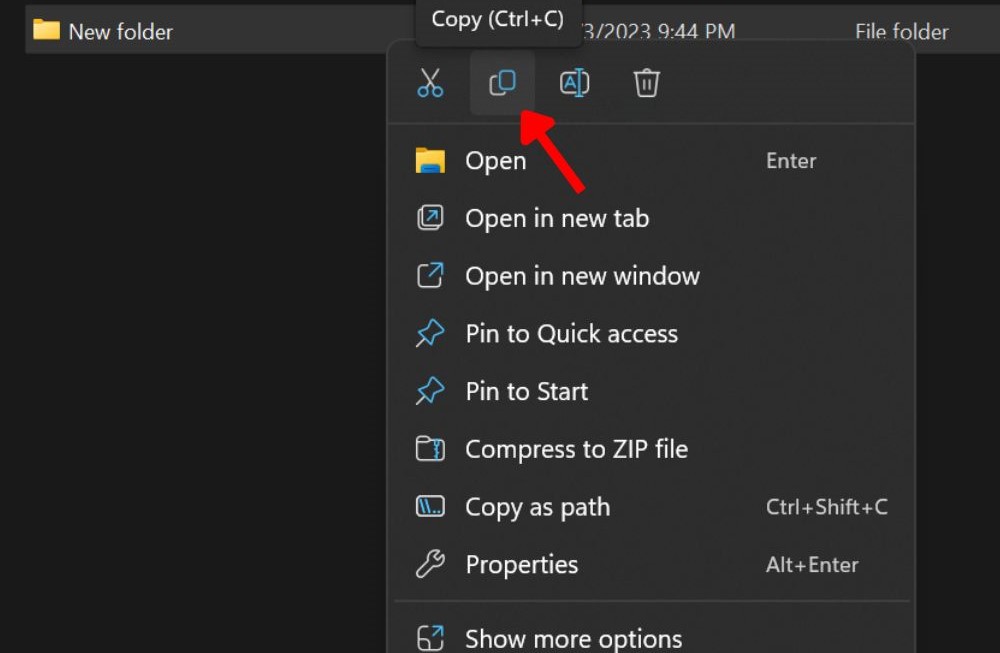Click the folder icon beside Open
The image size is (1000, 653).
429,160
